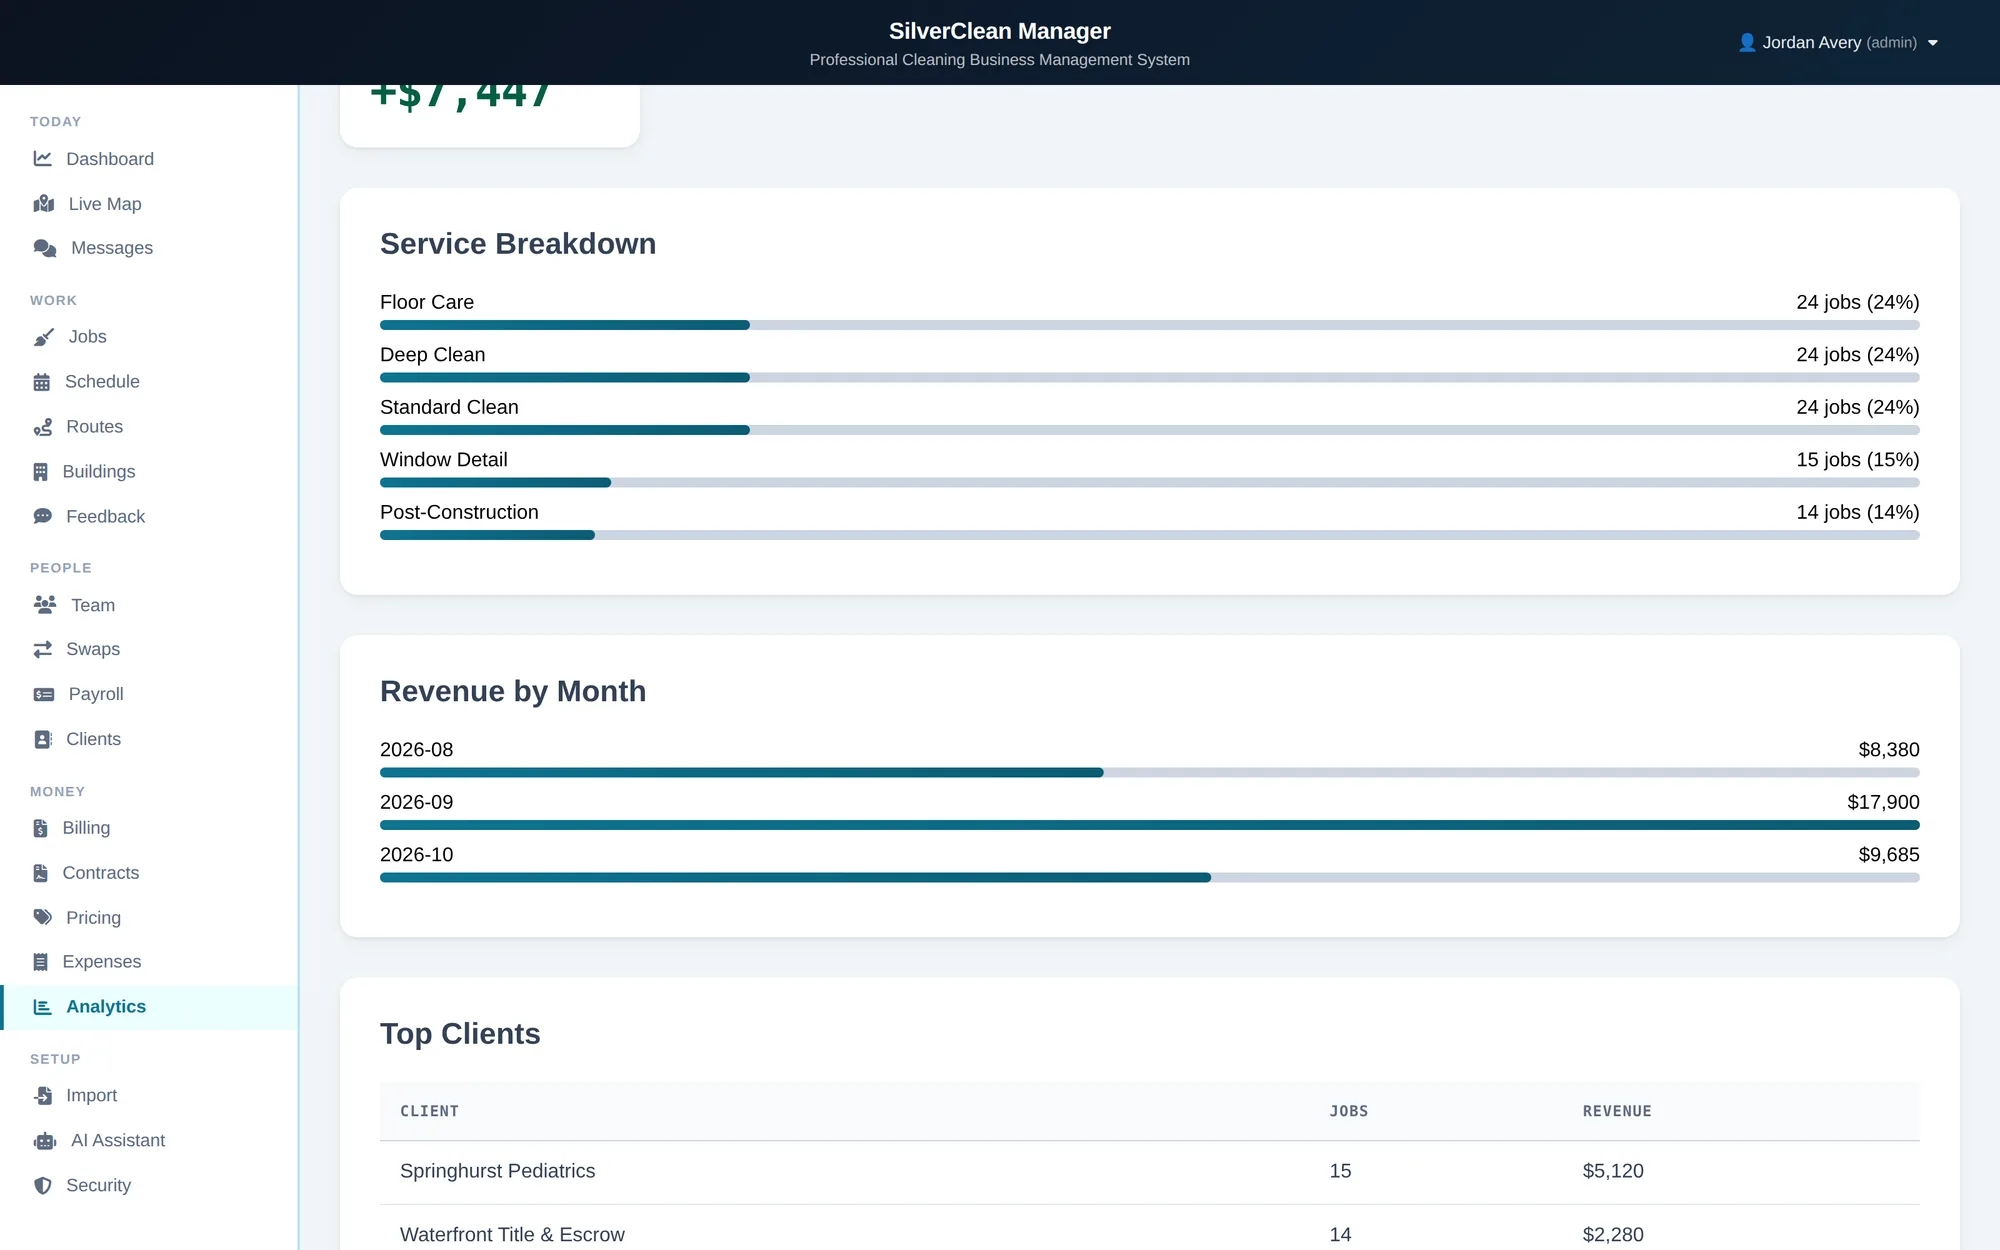
Task: Open the Dashboard chart icon
Action: [42, 159]
